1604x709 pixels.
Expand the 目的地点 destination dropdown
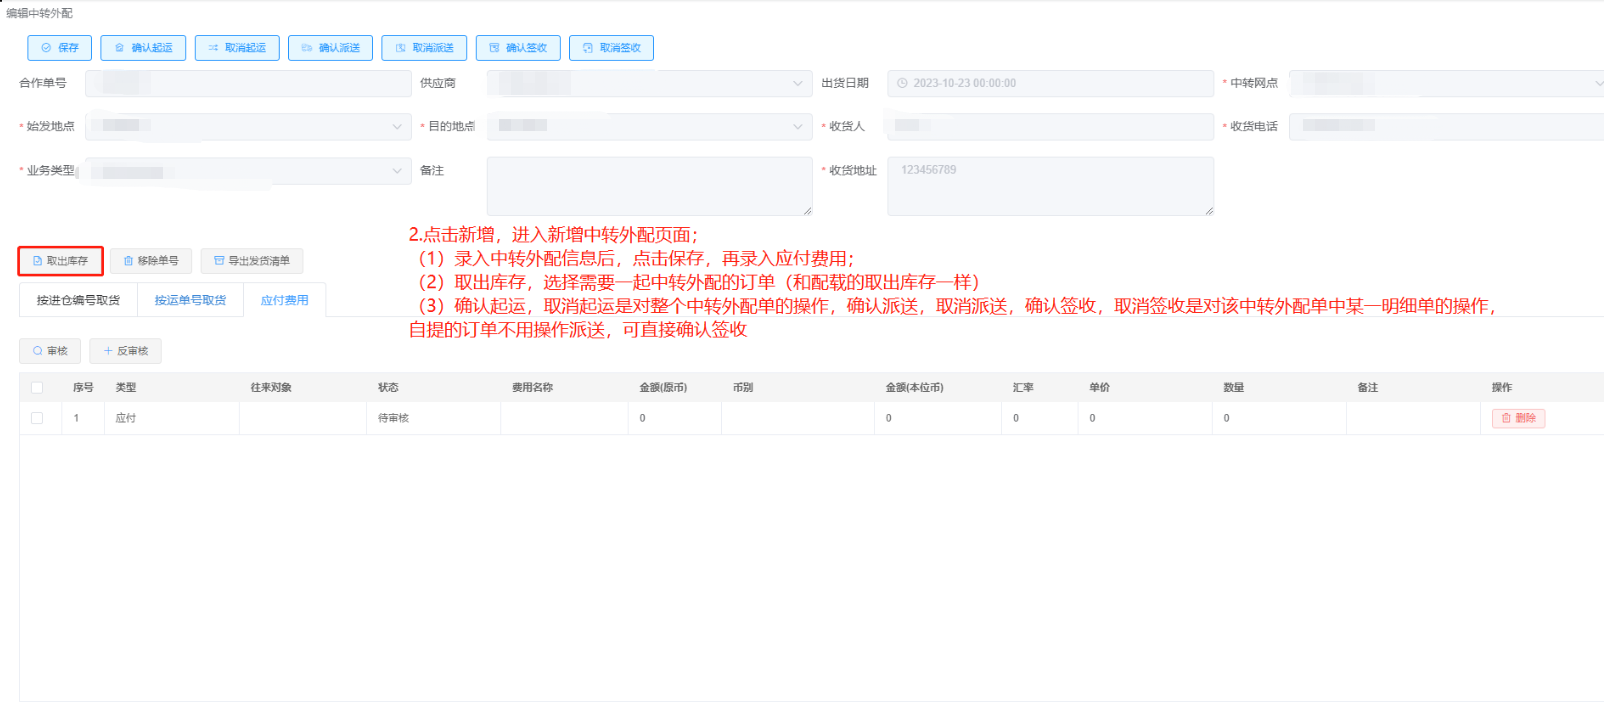click(797, 127)
